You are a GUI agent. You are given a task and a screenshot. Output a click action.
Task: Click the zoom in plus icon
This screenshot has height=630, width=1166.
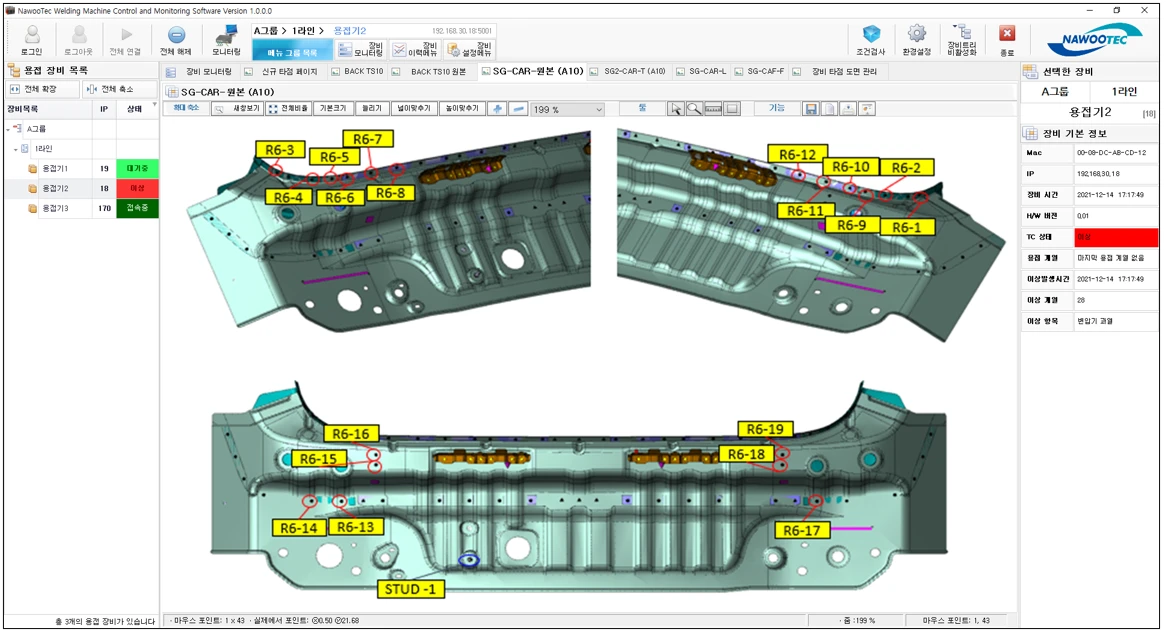(497, 109)
